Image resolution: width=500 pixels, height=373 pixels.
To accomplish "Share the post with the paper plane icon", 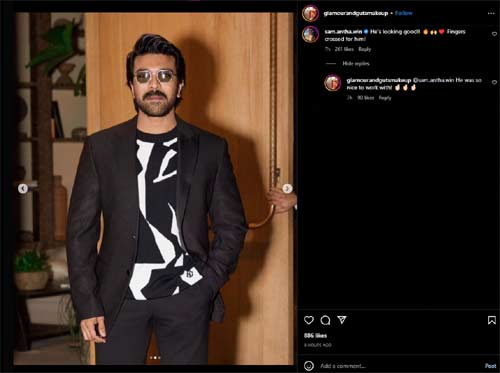I will 342,320.
